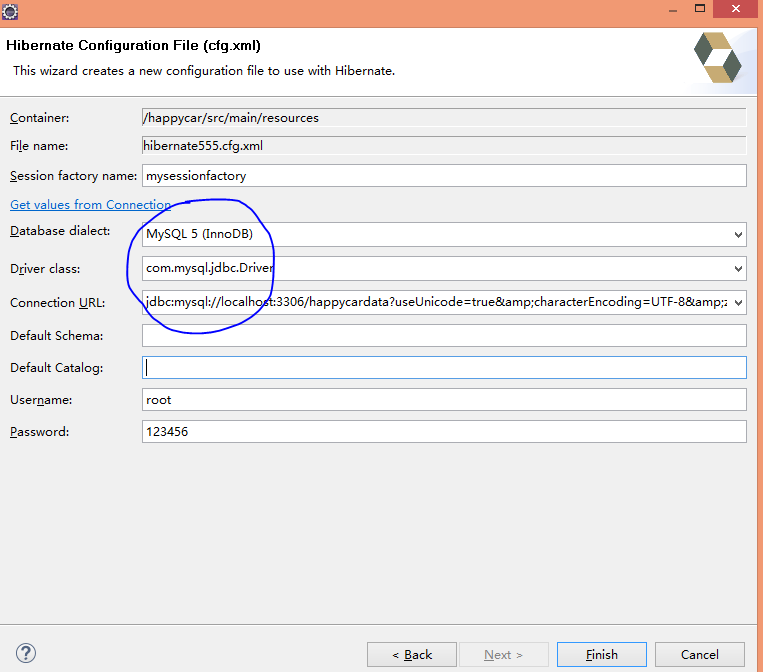Click the Default Catalog label
This screenshot has width=763, height=672.
pos(56,368)
